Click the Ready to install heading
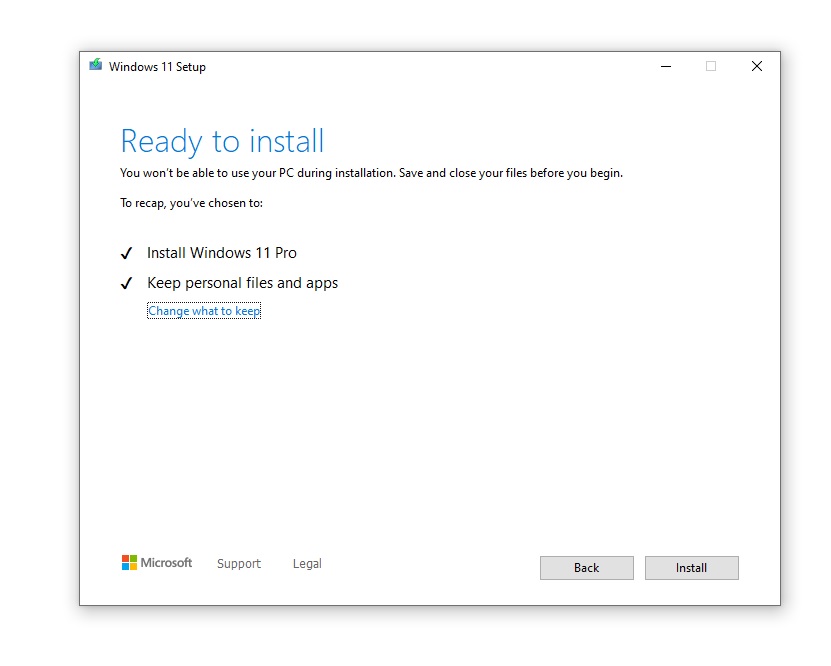The image size is (831, 666). pos(222,141)
